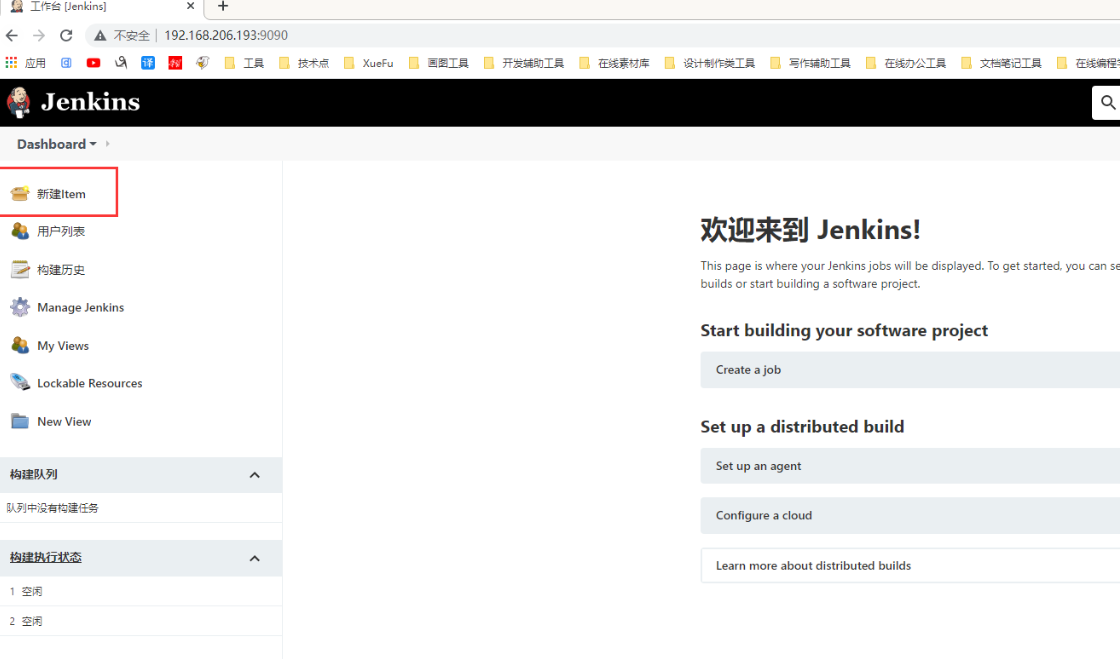The width and height of the screenshot is (1120, 659).
Task: Open the XueFu bookmark folder
Action: pos(369,63)
